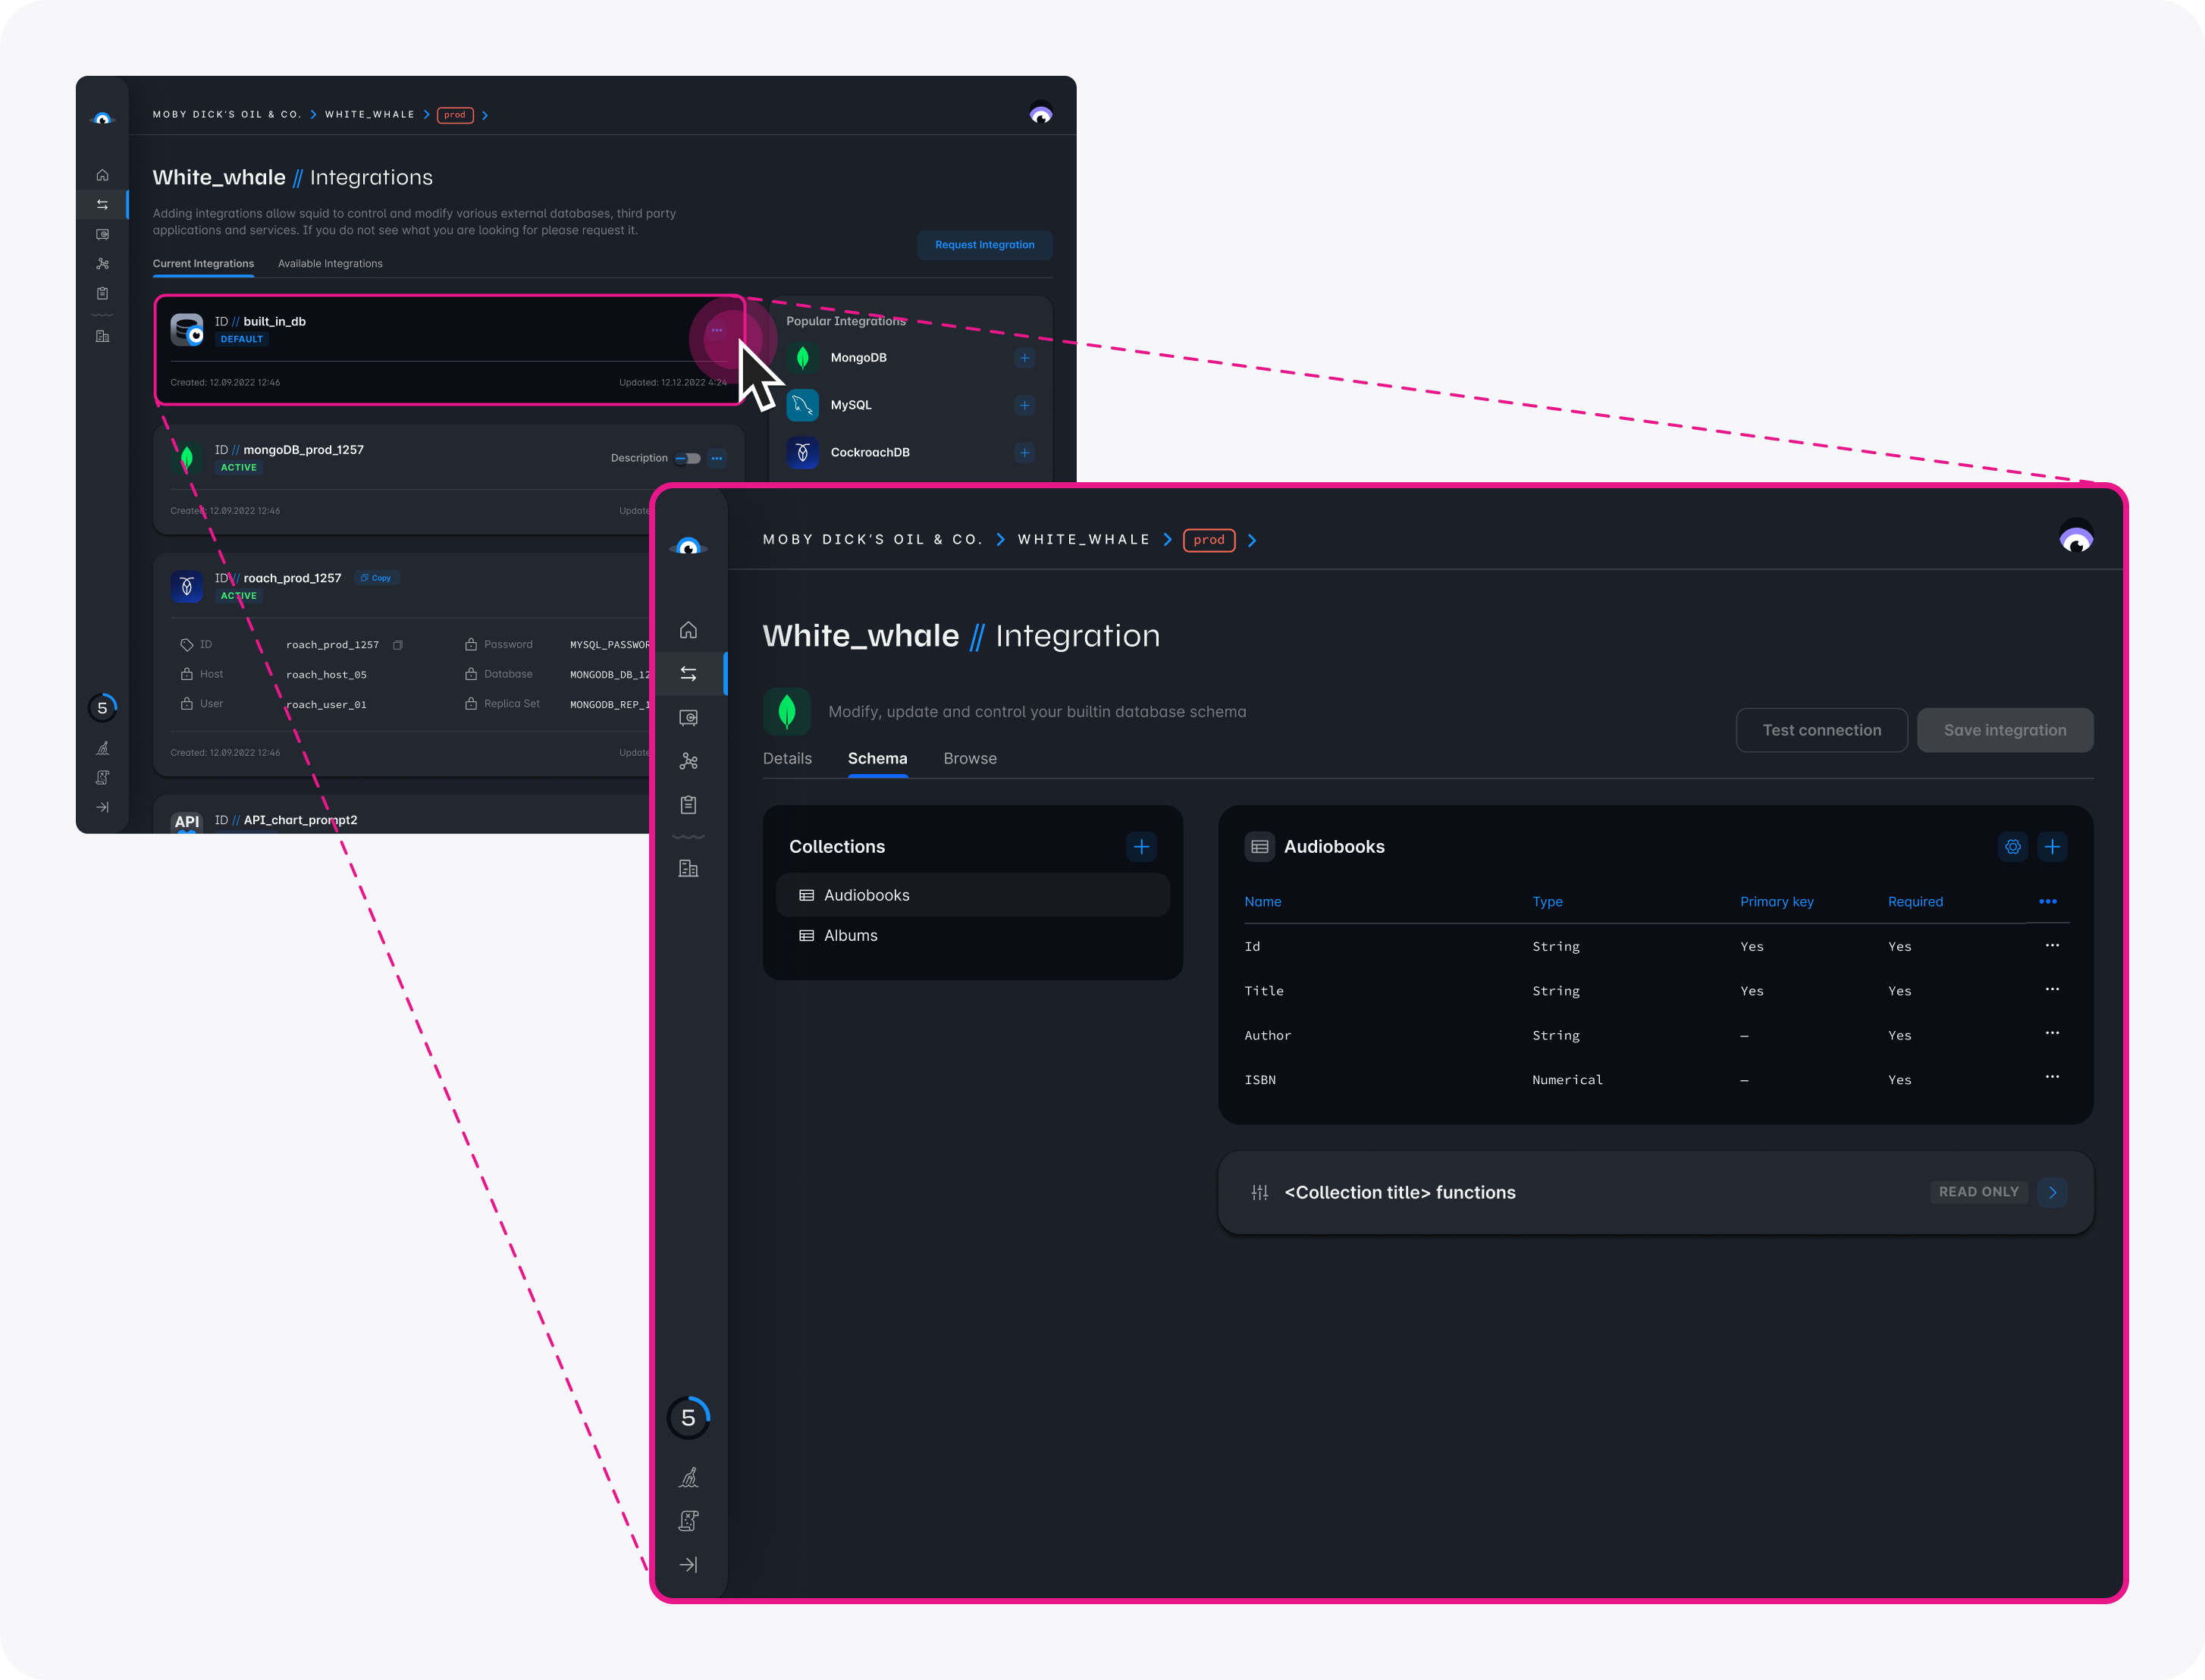
Task: Click the squid logo in front window
Action: point(688,547)
